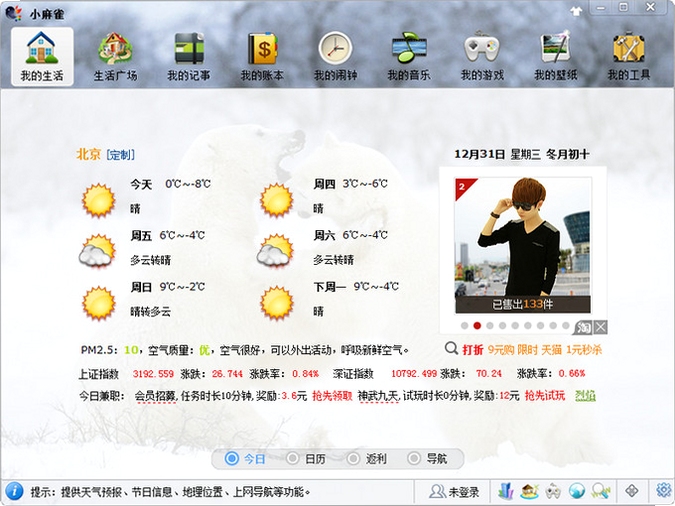Open the 天猫 link
This screenshot has height=506, width=675.
[551, 350]
